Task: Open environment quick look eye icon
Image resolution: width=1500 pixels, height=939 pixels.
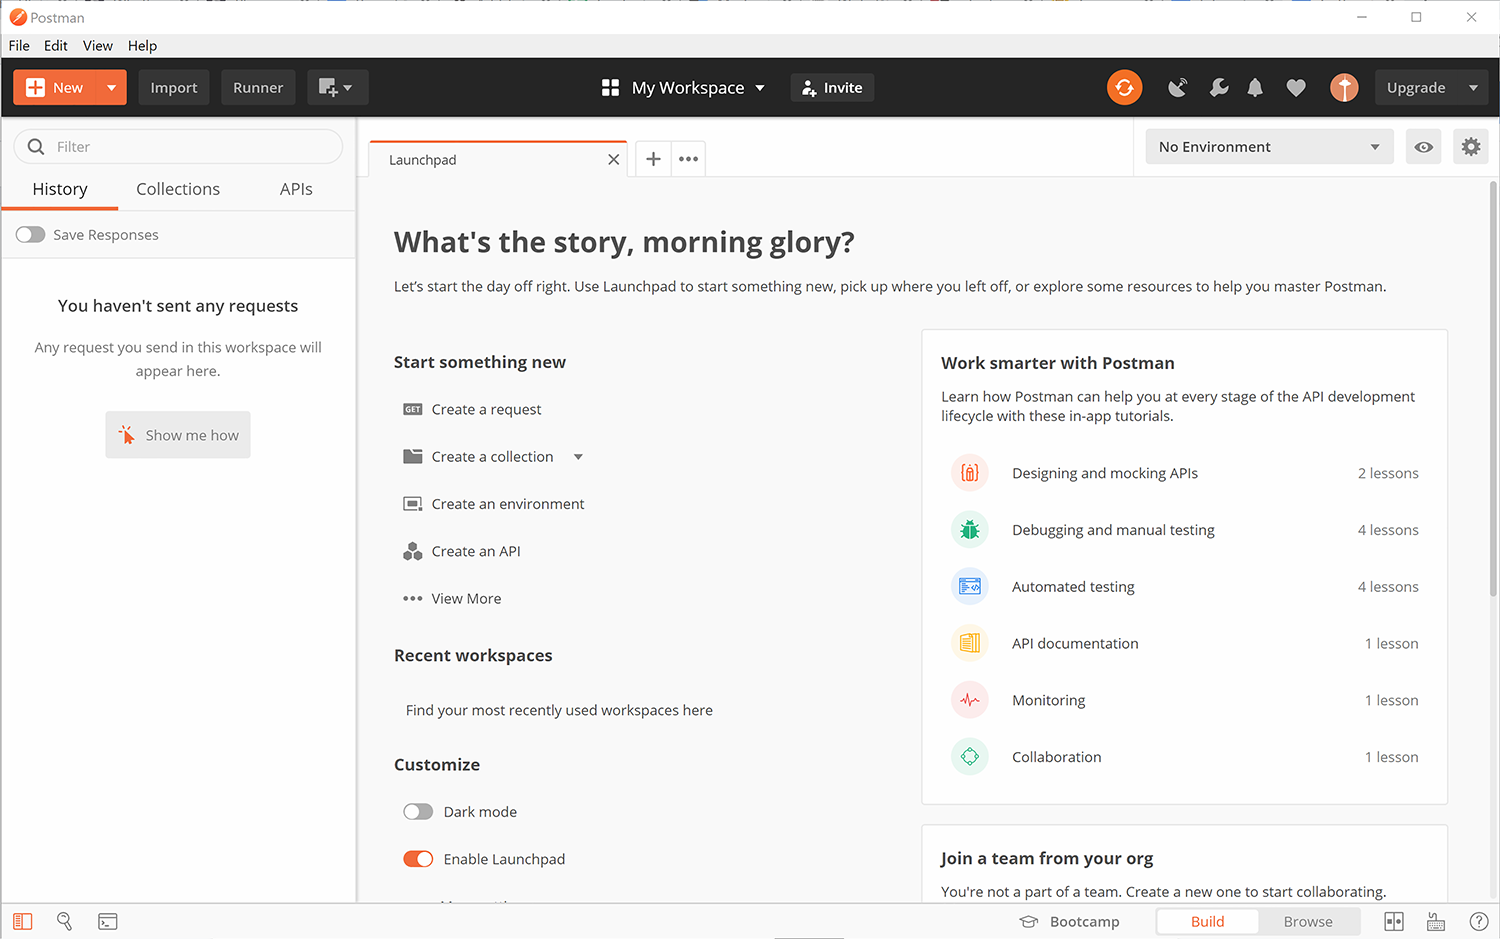Action: point(1423,146)
